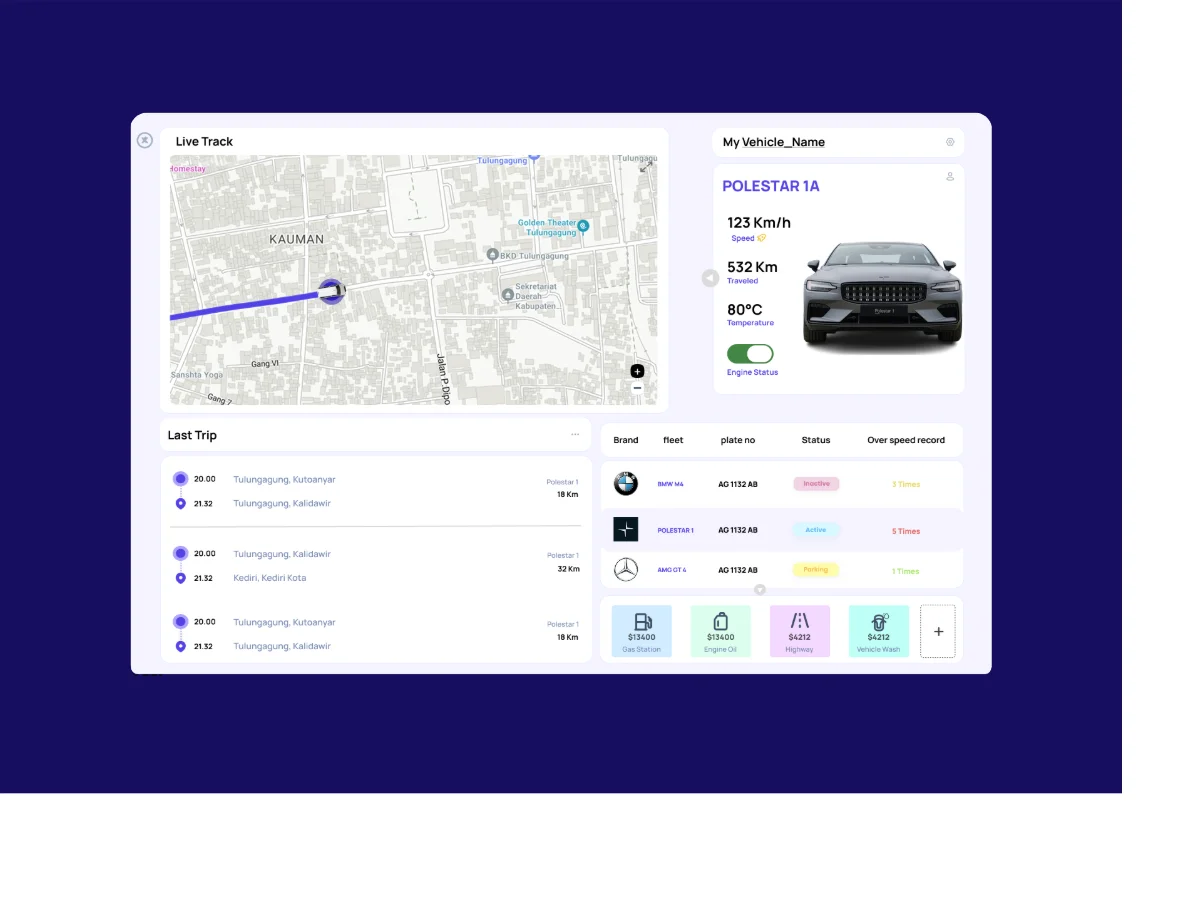Viewport: 1200px width, 900px height.
Task: Open settings gear next to My Vehicle_Name
Action: pos(950,142)
